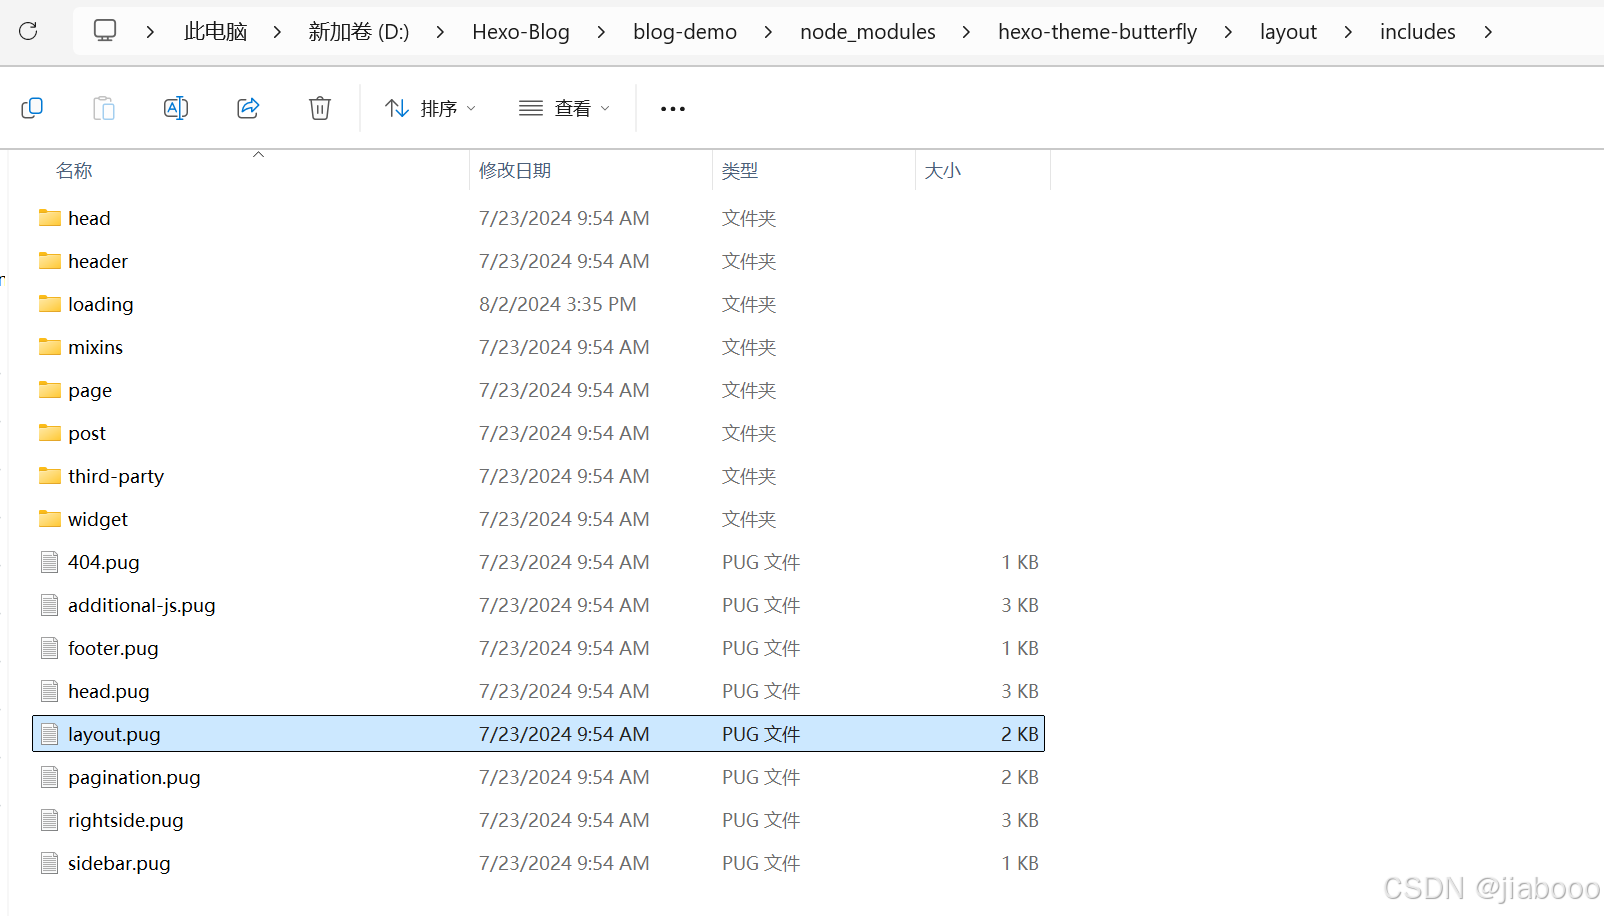Expand chevron after includes in breadcrumb
Viewport: 1604px width, 916px height.
[x=1488, y=32]
